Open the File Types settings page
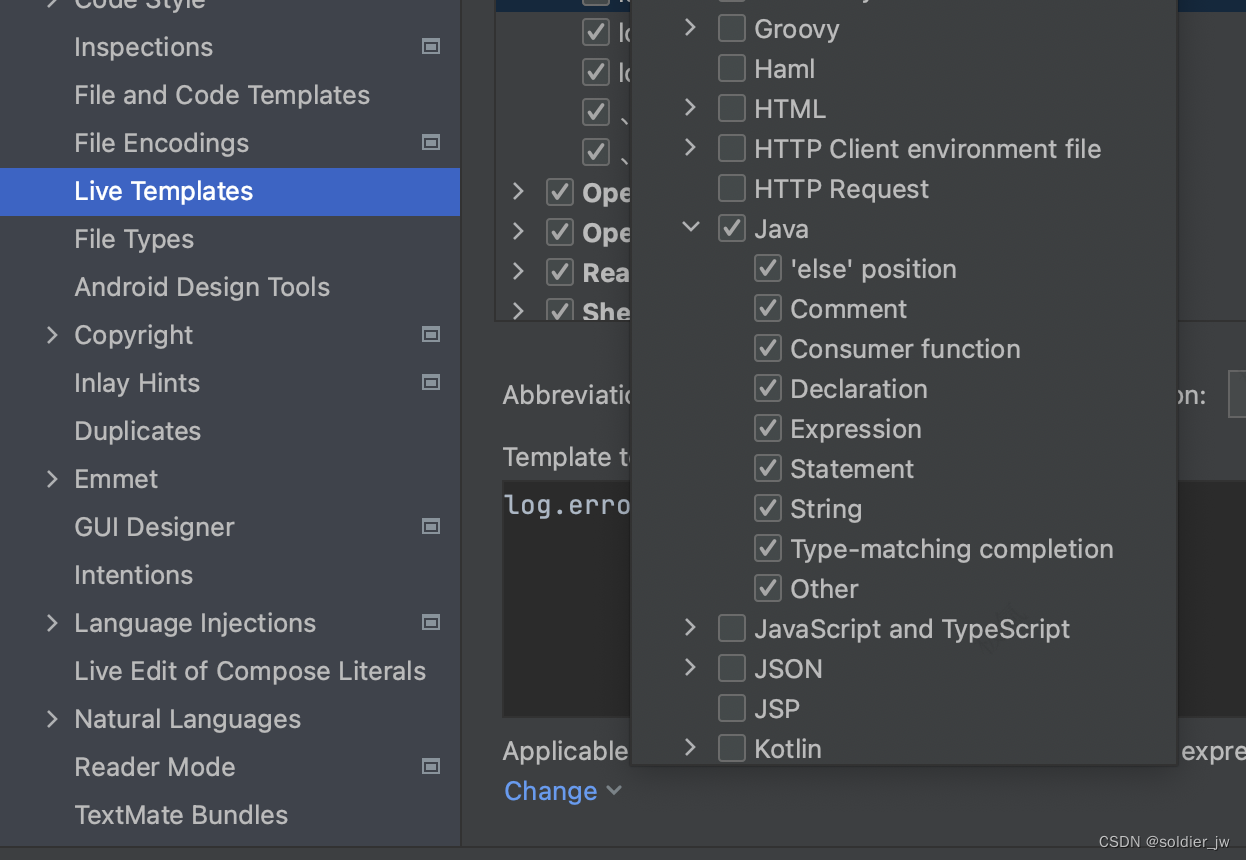This screenshot has height=860, width=1246. (x=134, y=239)
